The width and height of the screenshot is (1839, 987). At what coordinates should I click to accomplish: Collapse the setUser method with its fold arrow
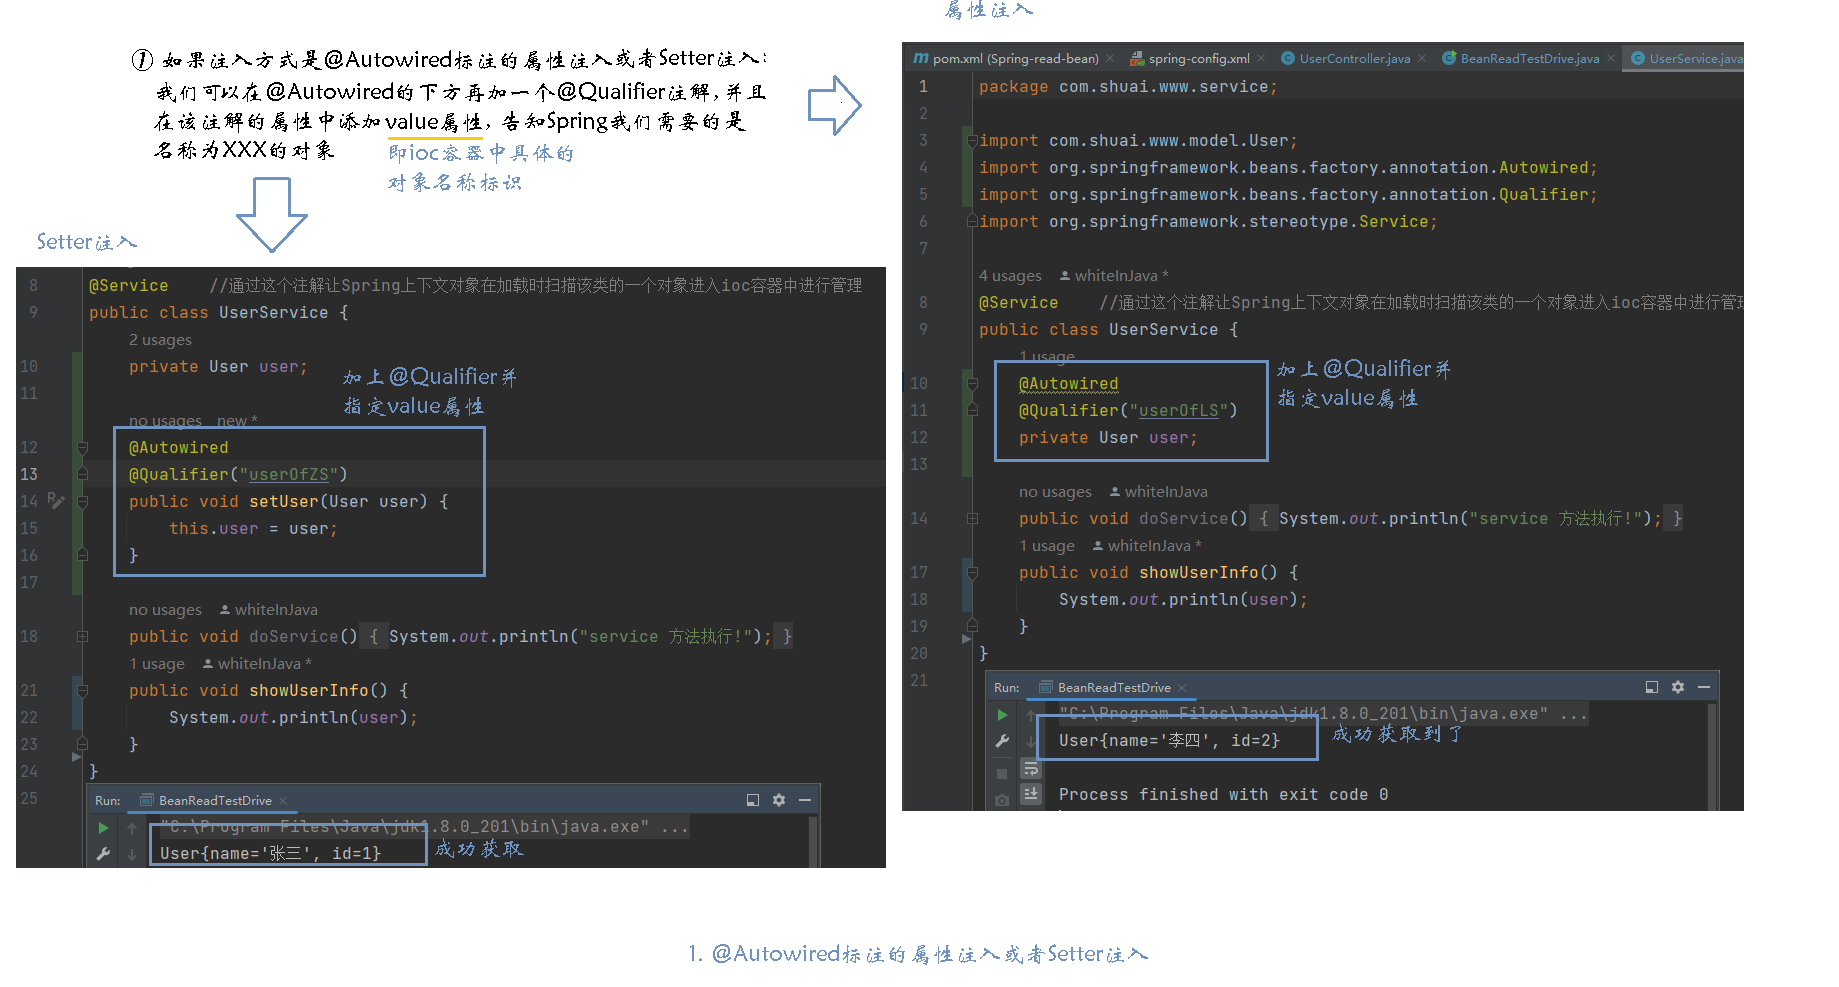[x=82, y=501]
